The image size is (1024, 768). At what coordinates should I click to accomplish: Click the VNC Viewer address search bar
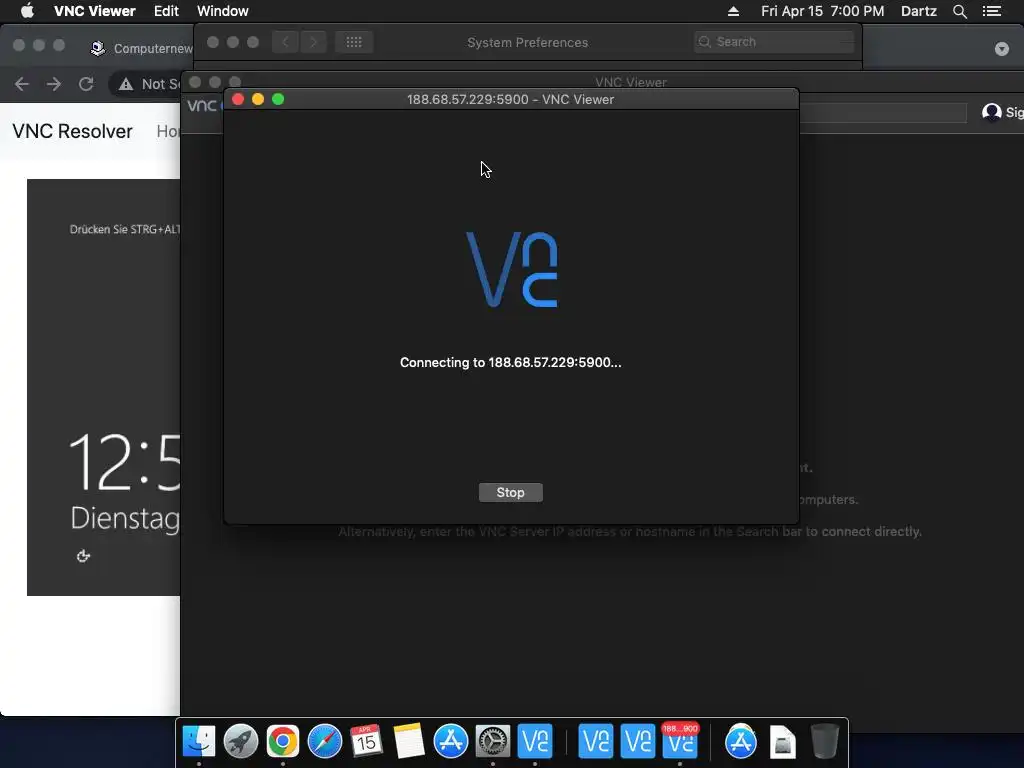click(x=883, y=112)
